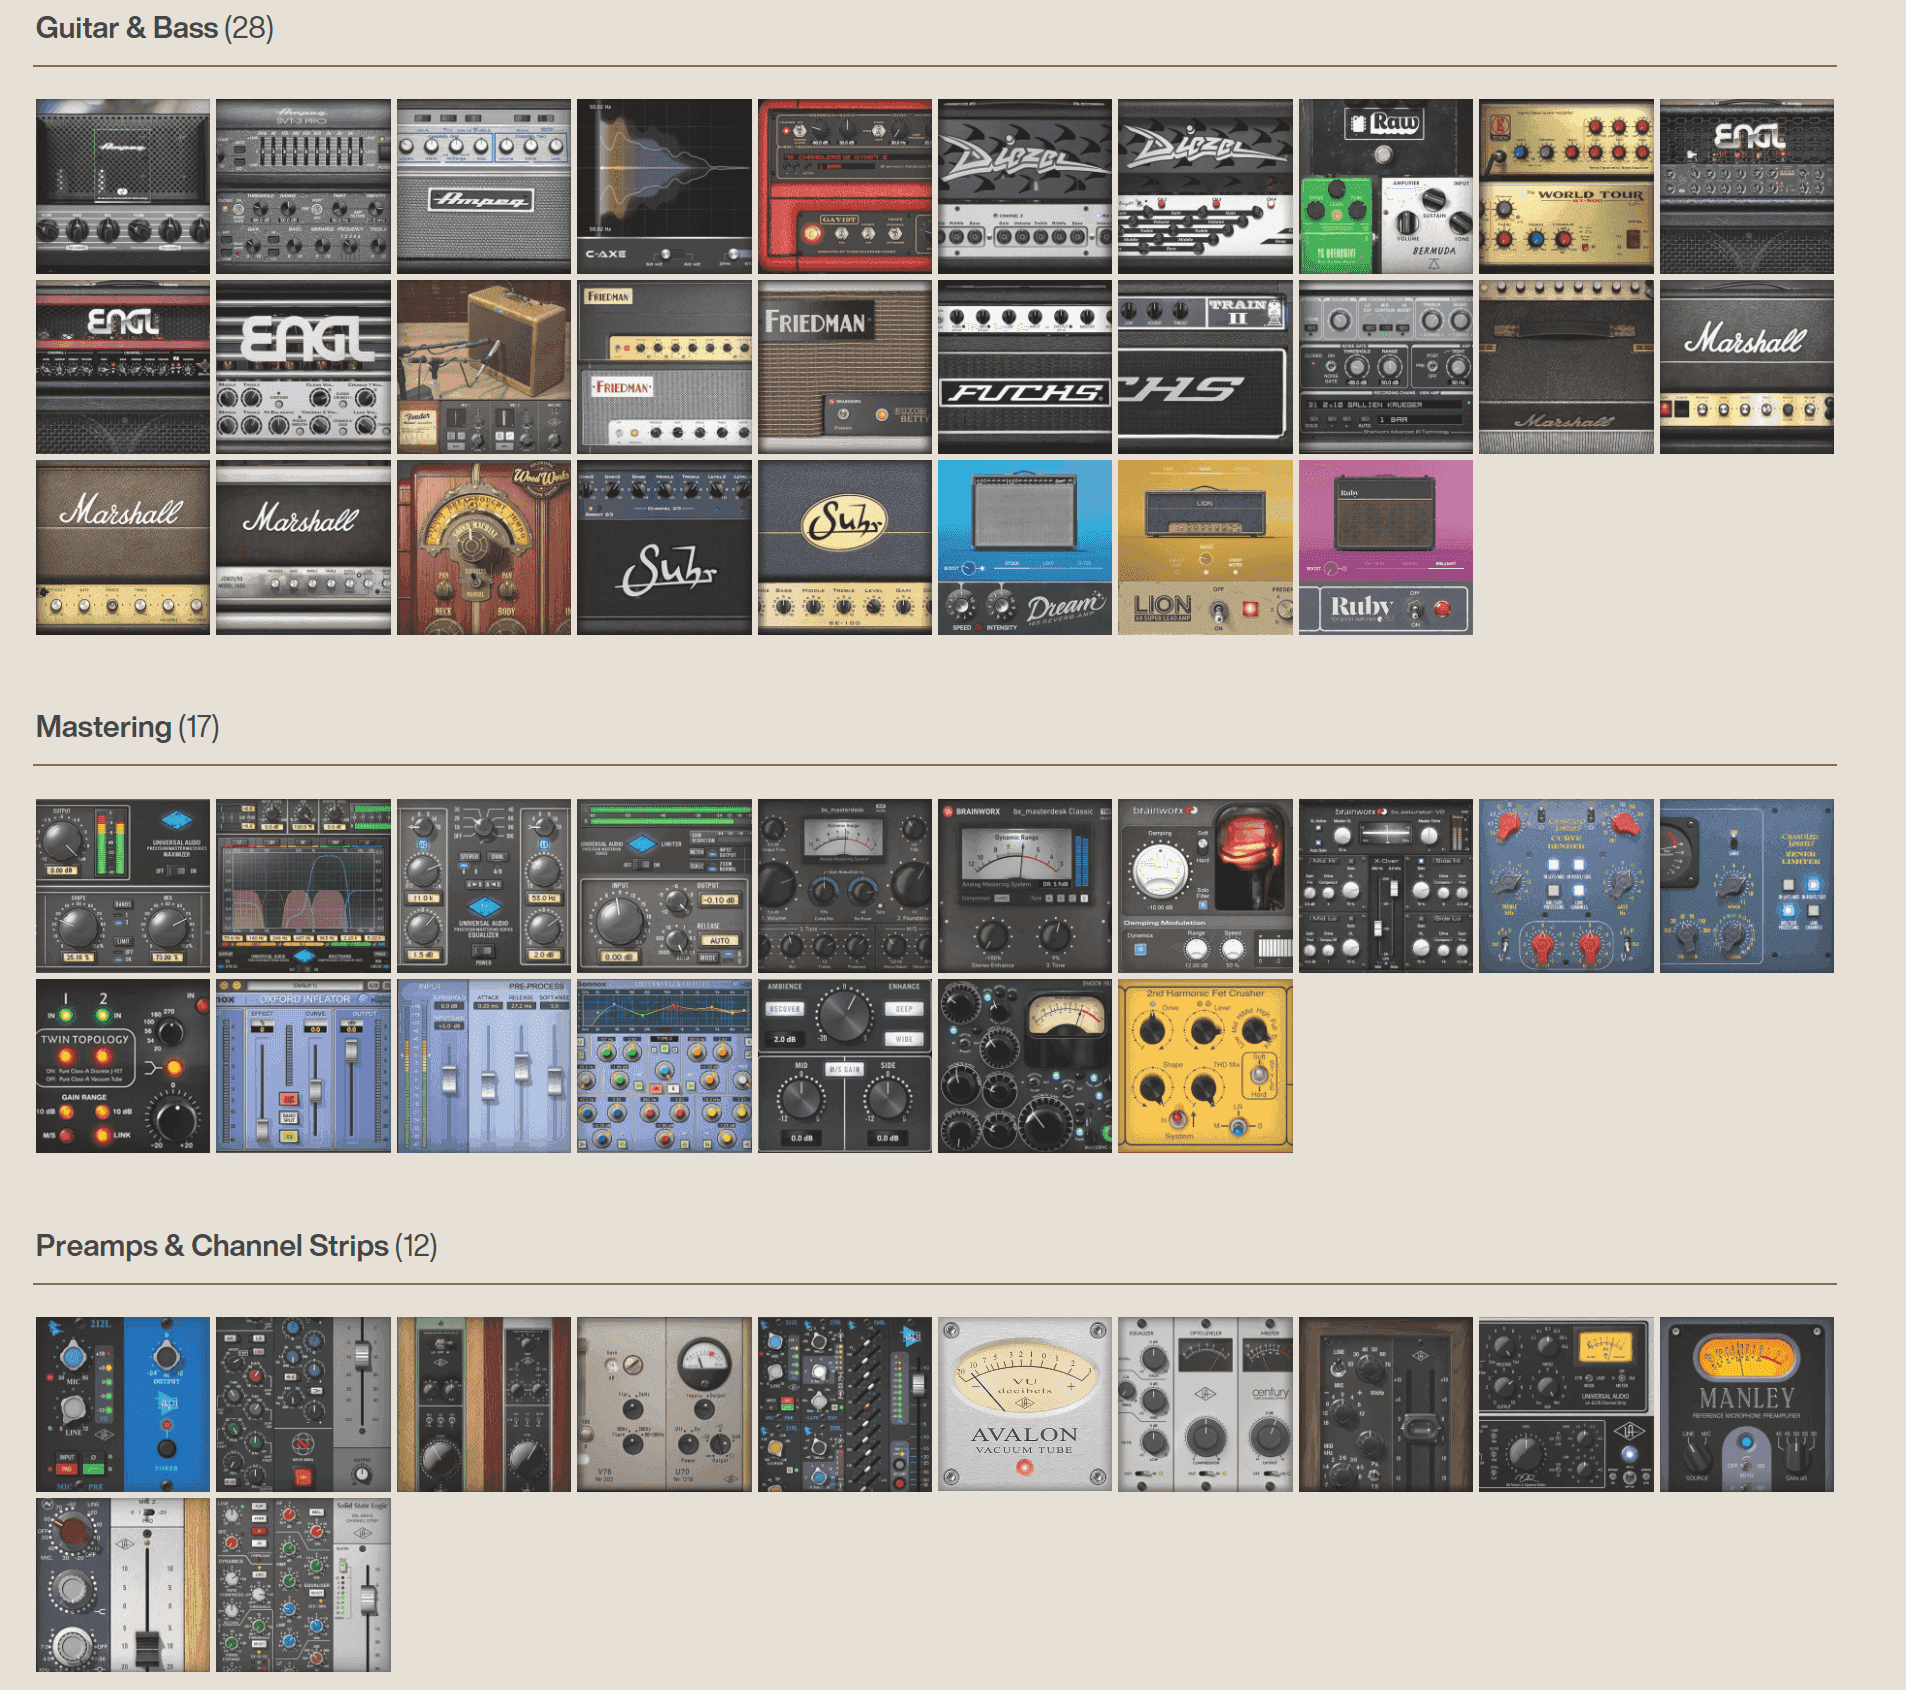This screenshot has width=1906, height=1690.
Task: Choose the Suhr amp with yellow oval logo
Action: point(845,547)
